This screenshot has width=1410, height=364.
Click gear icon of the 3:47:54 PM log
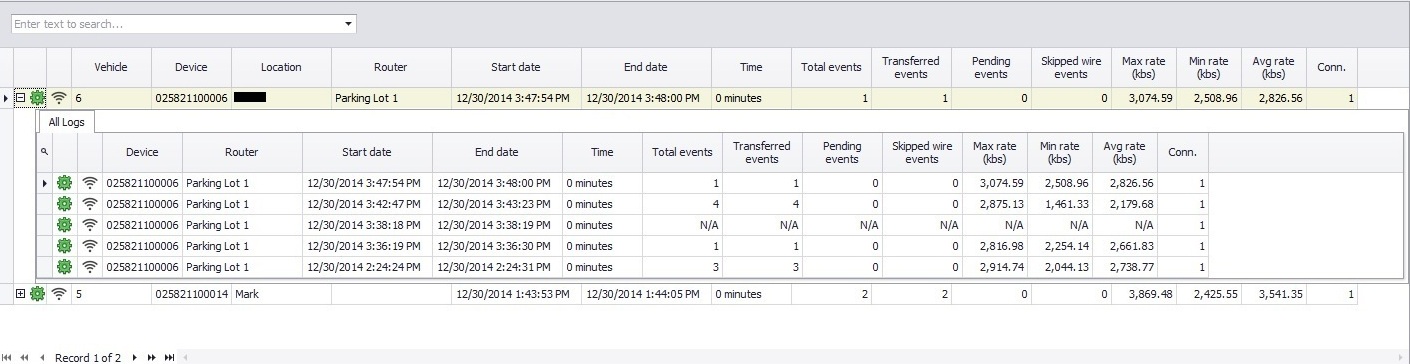tap(65, 183)
